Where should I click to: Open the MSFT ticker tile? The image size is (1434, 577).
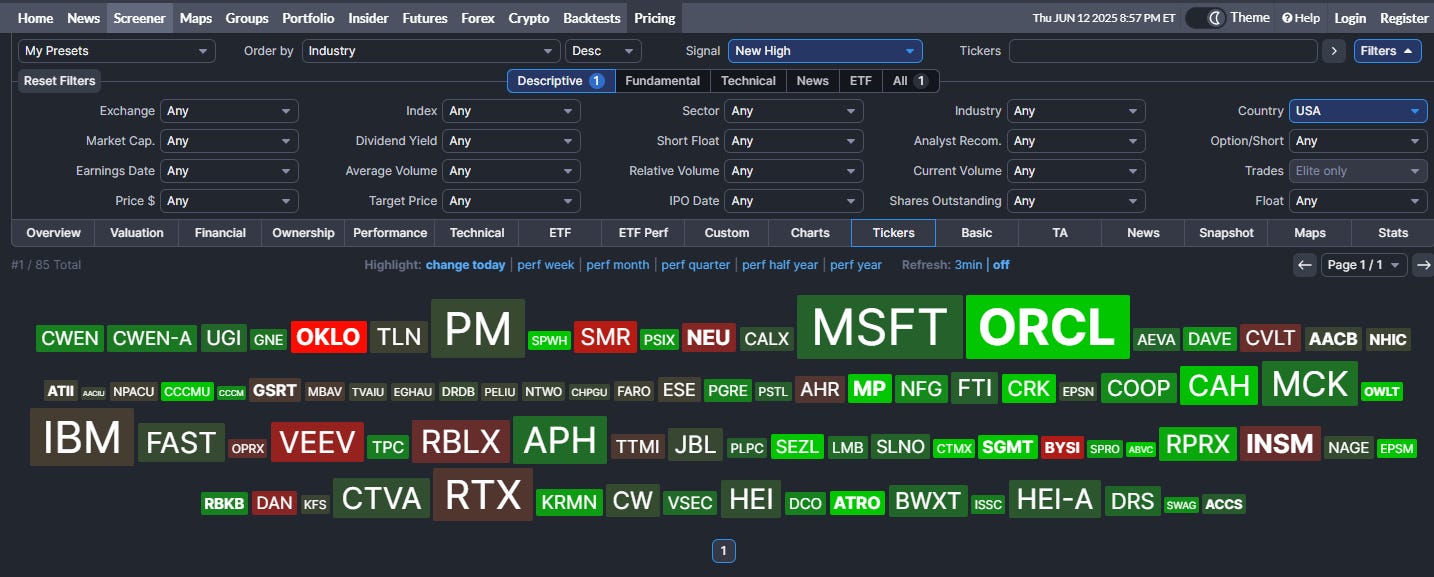pyautogui.click(x=879, y=327)
